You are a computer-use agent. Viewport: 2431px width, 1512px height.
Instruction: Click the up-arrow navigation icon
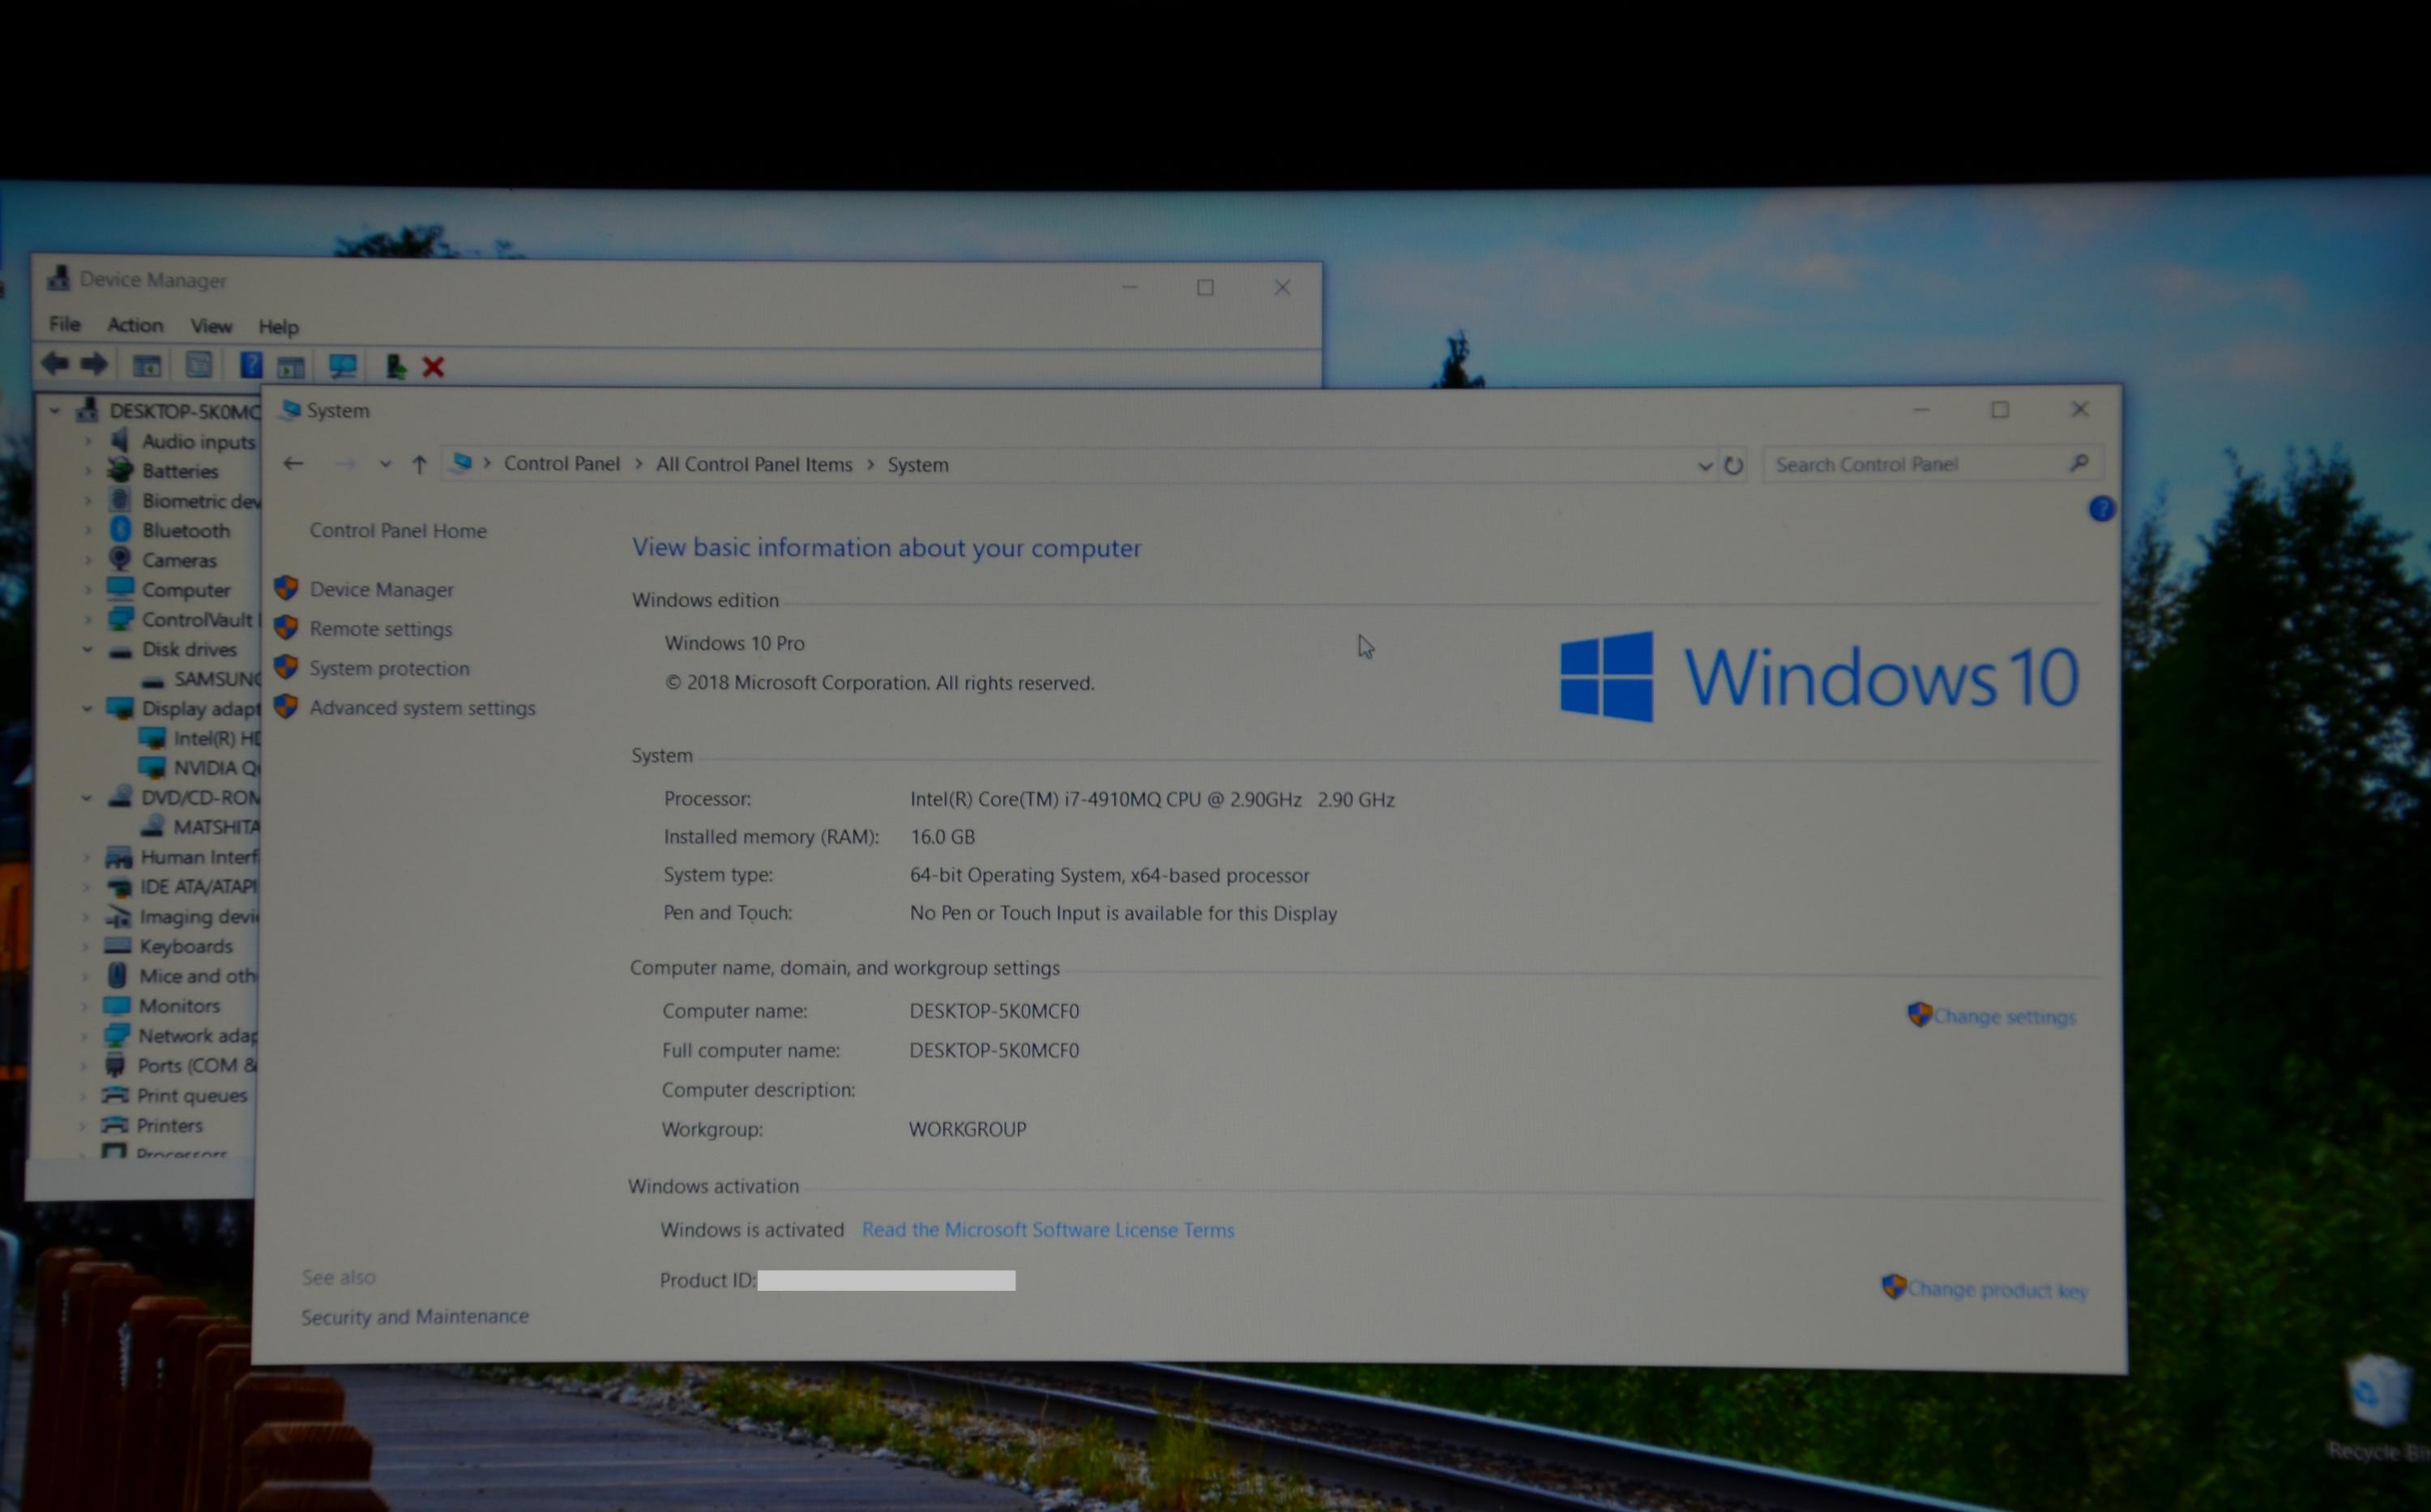click(419, 464)
